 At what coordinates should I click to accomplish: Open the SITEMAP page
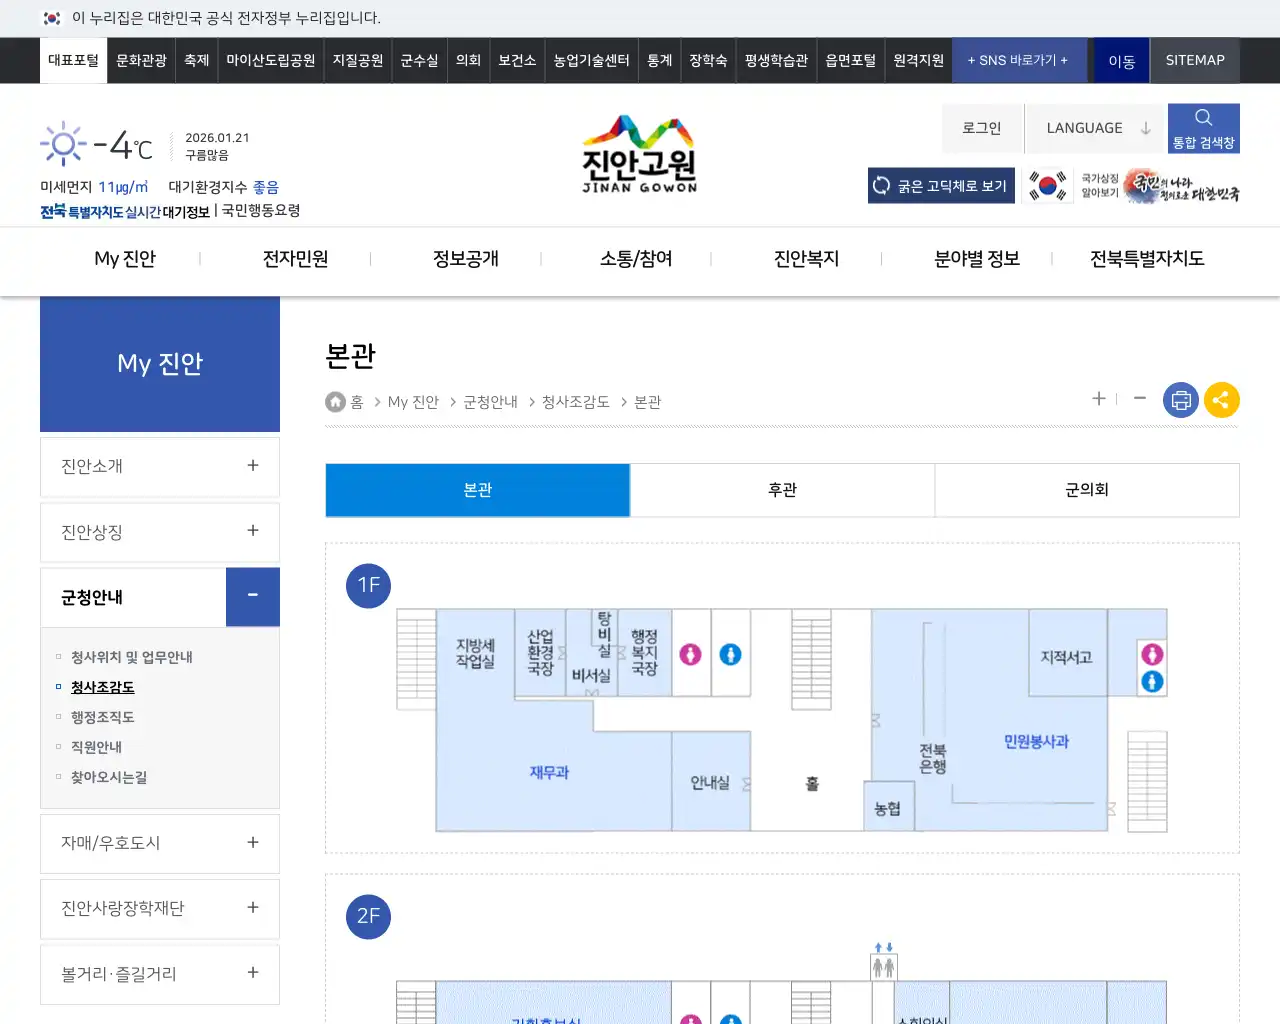(1194, 60)
